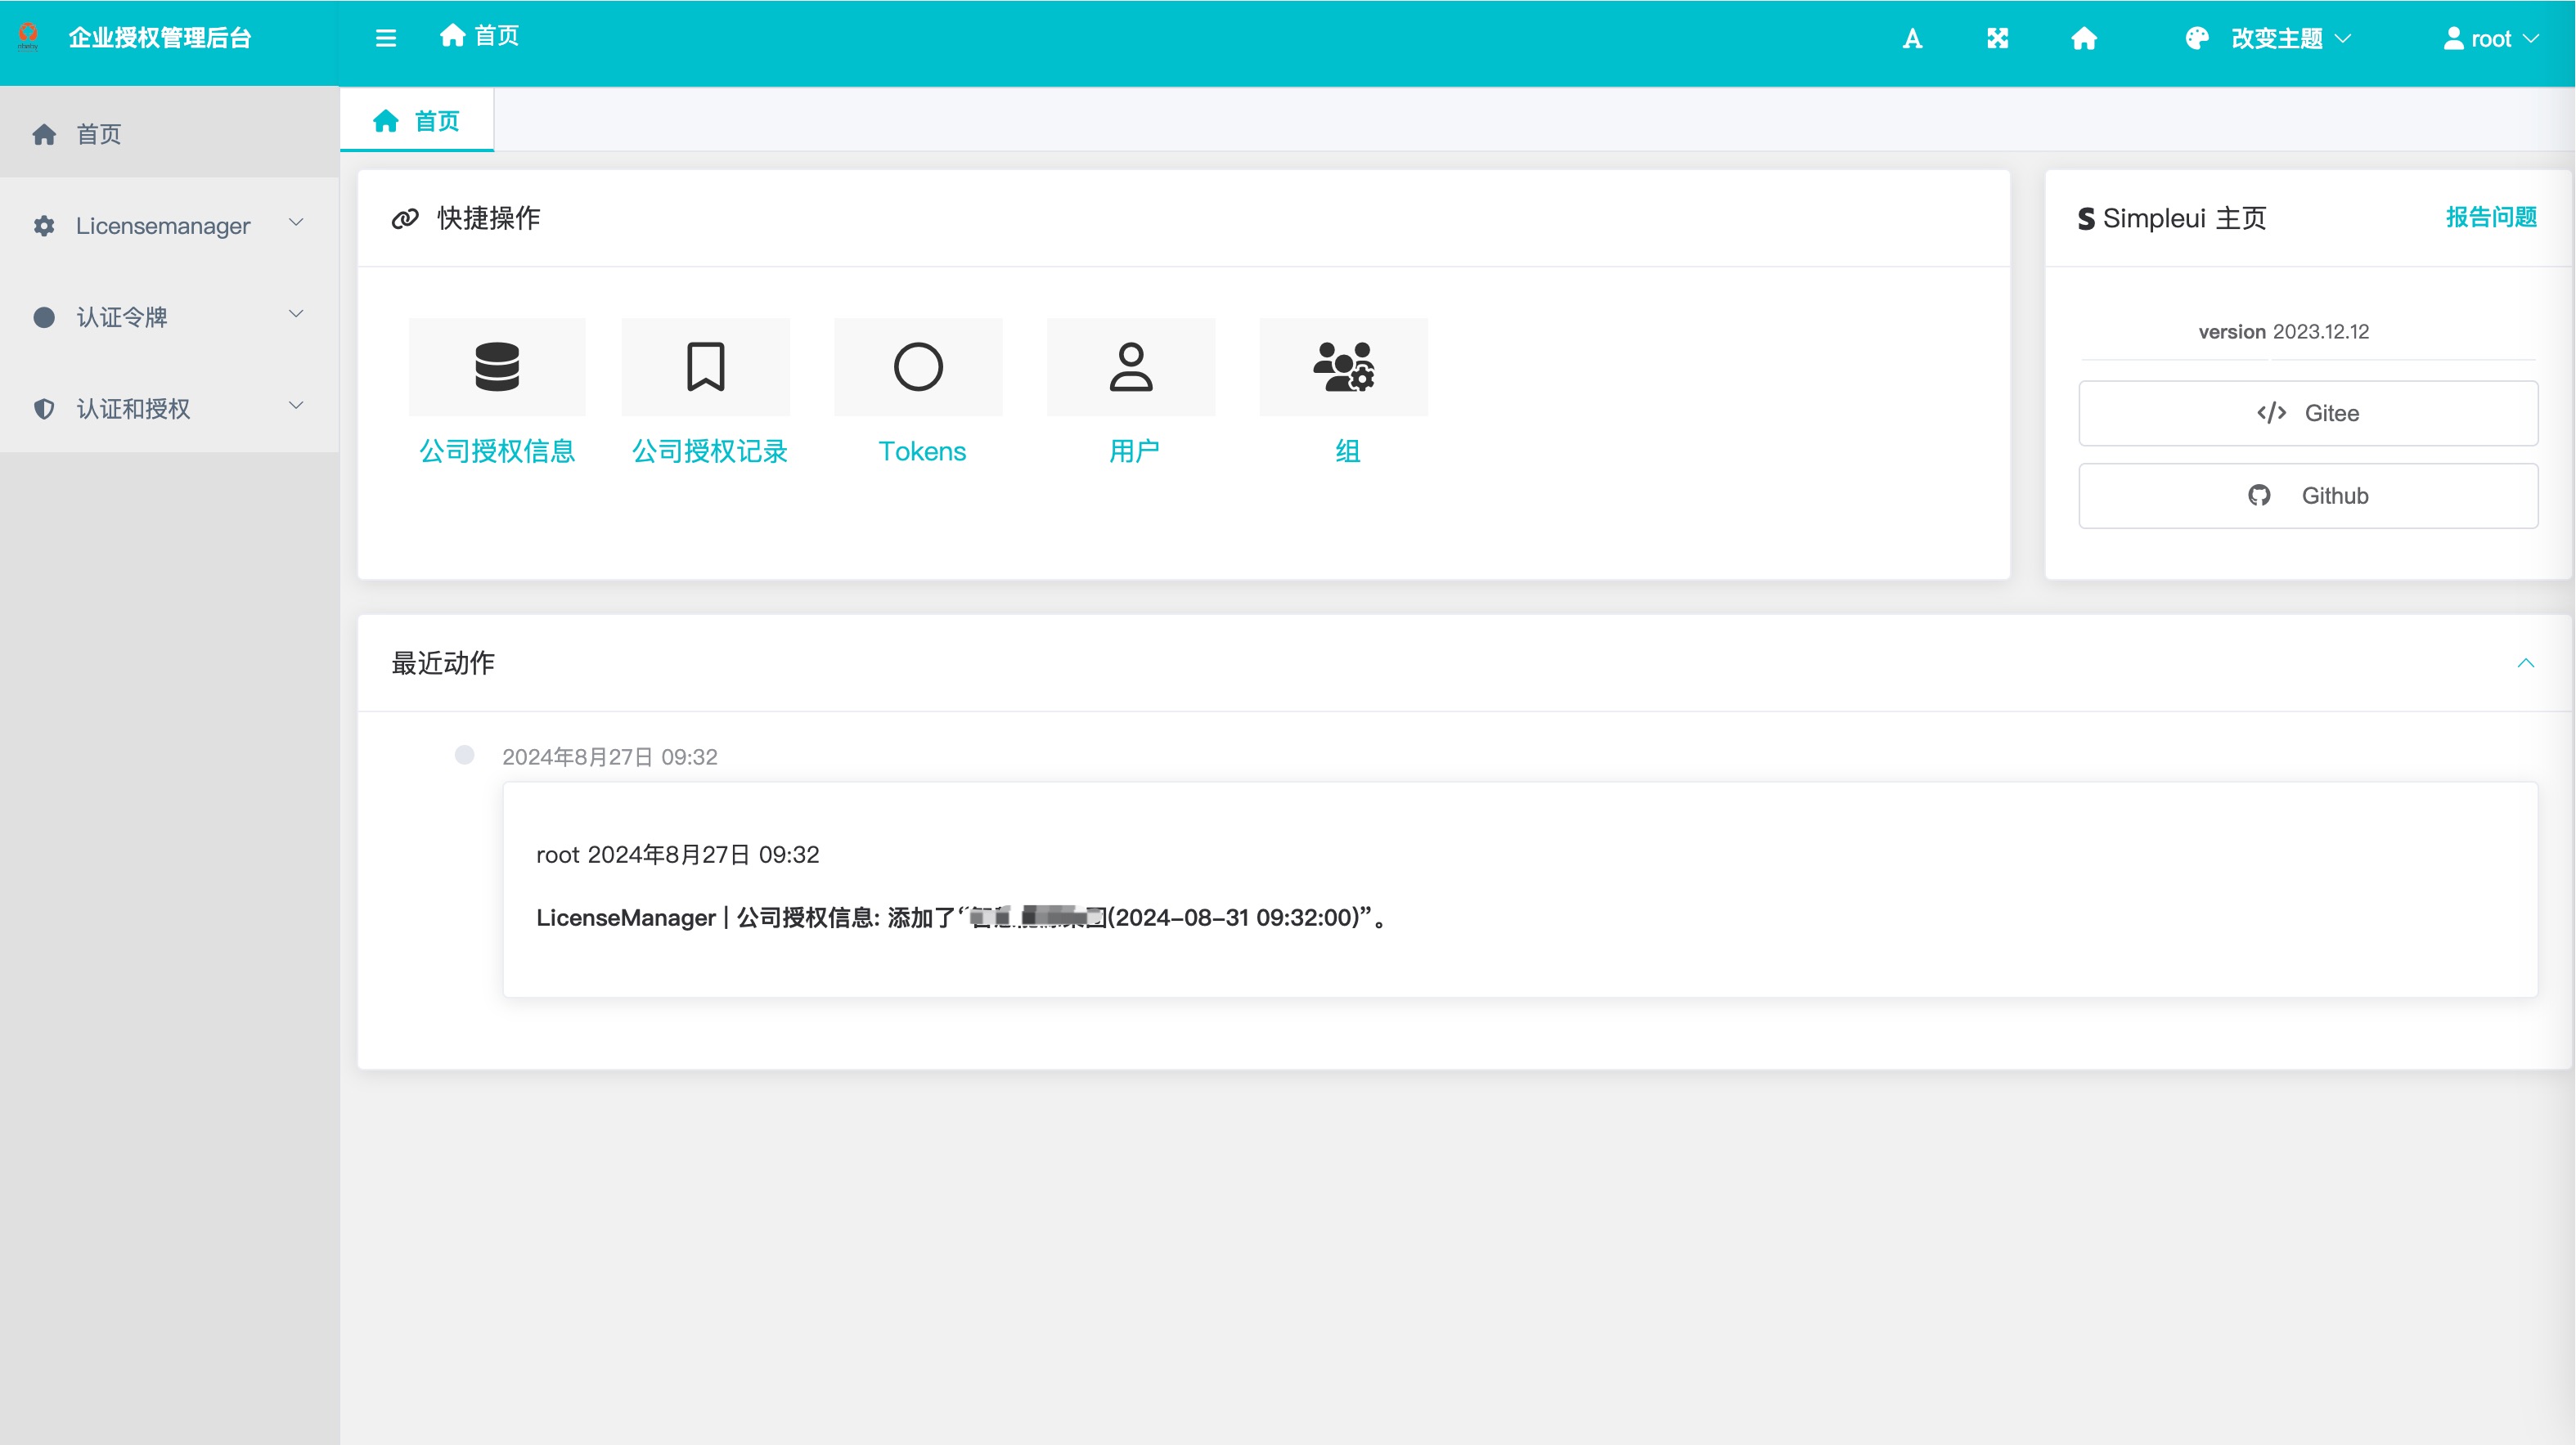Collapse the 最近动作 panel
This screenshot has width=2576, height=1445.
(x=2525, y=663)
